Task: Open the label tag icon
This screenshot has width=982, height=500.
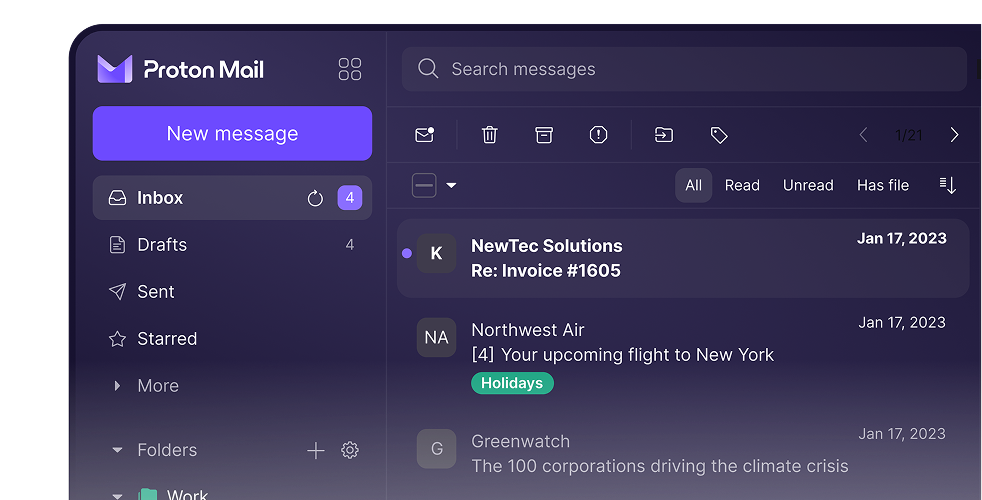Action: tap(718, 135)
